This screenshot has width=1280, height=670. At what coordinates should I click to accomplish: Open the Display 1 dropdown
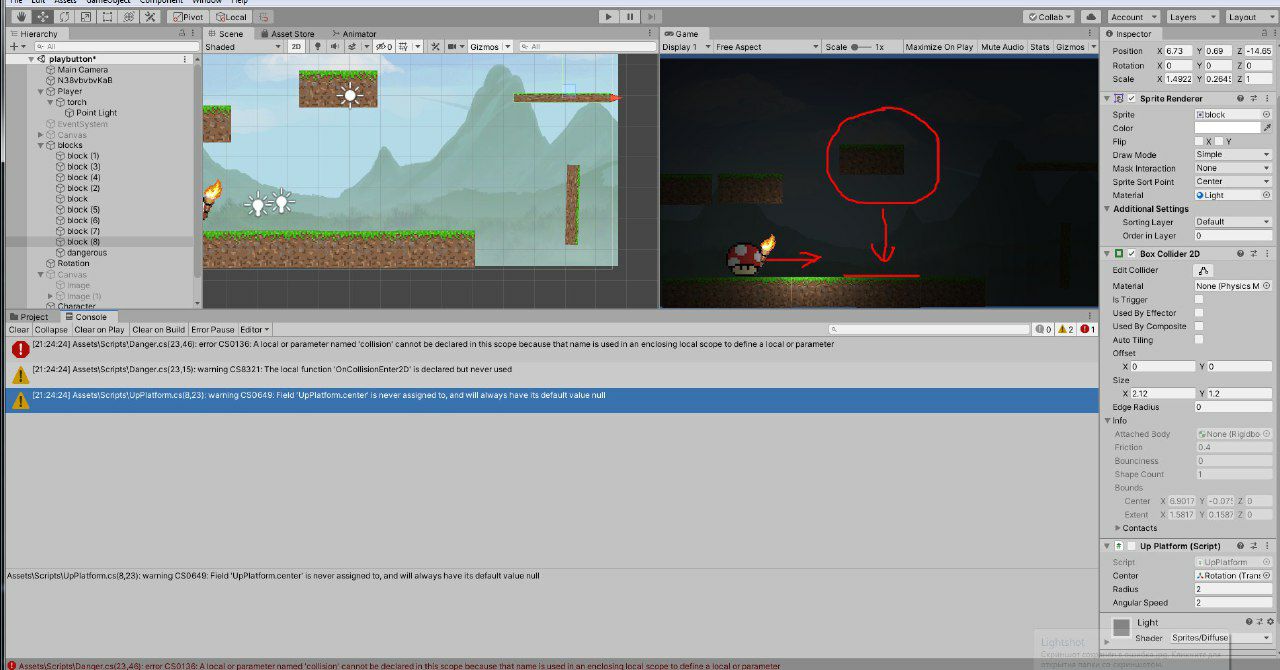point(686,47)
